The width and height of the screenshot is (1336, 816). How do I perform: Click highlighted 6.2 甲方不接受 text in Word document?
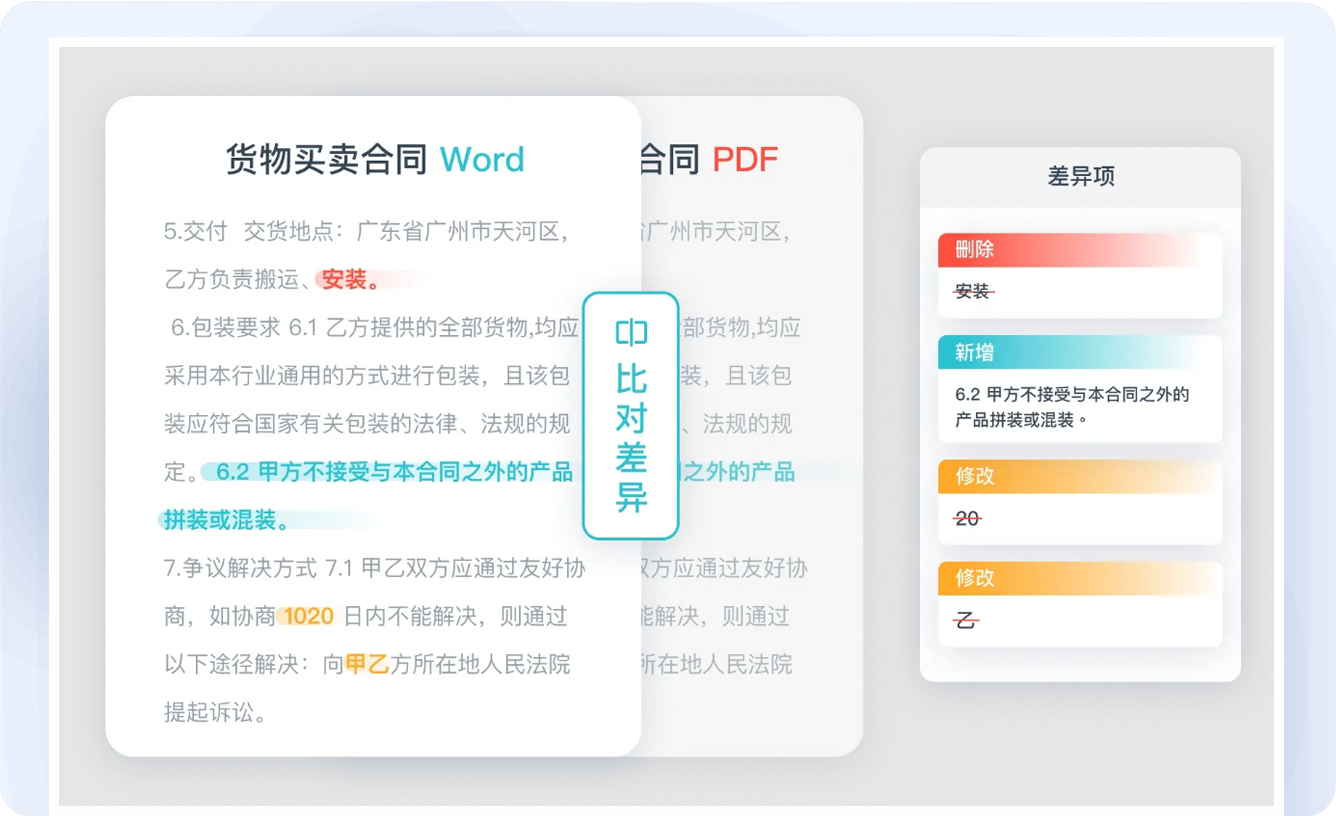point(394,472)
